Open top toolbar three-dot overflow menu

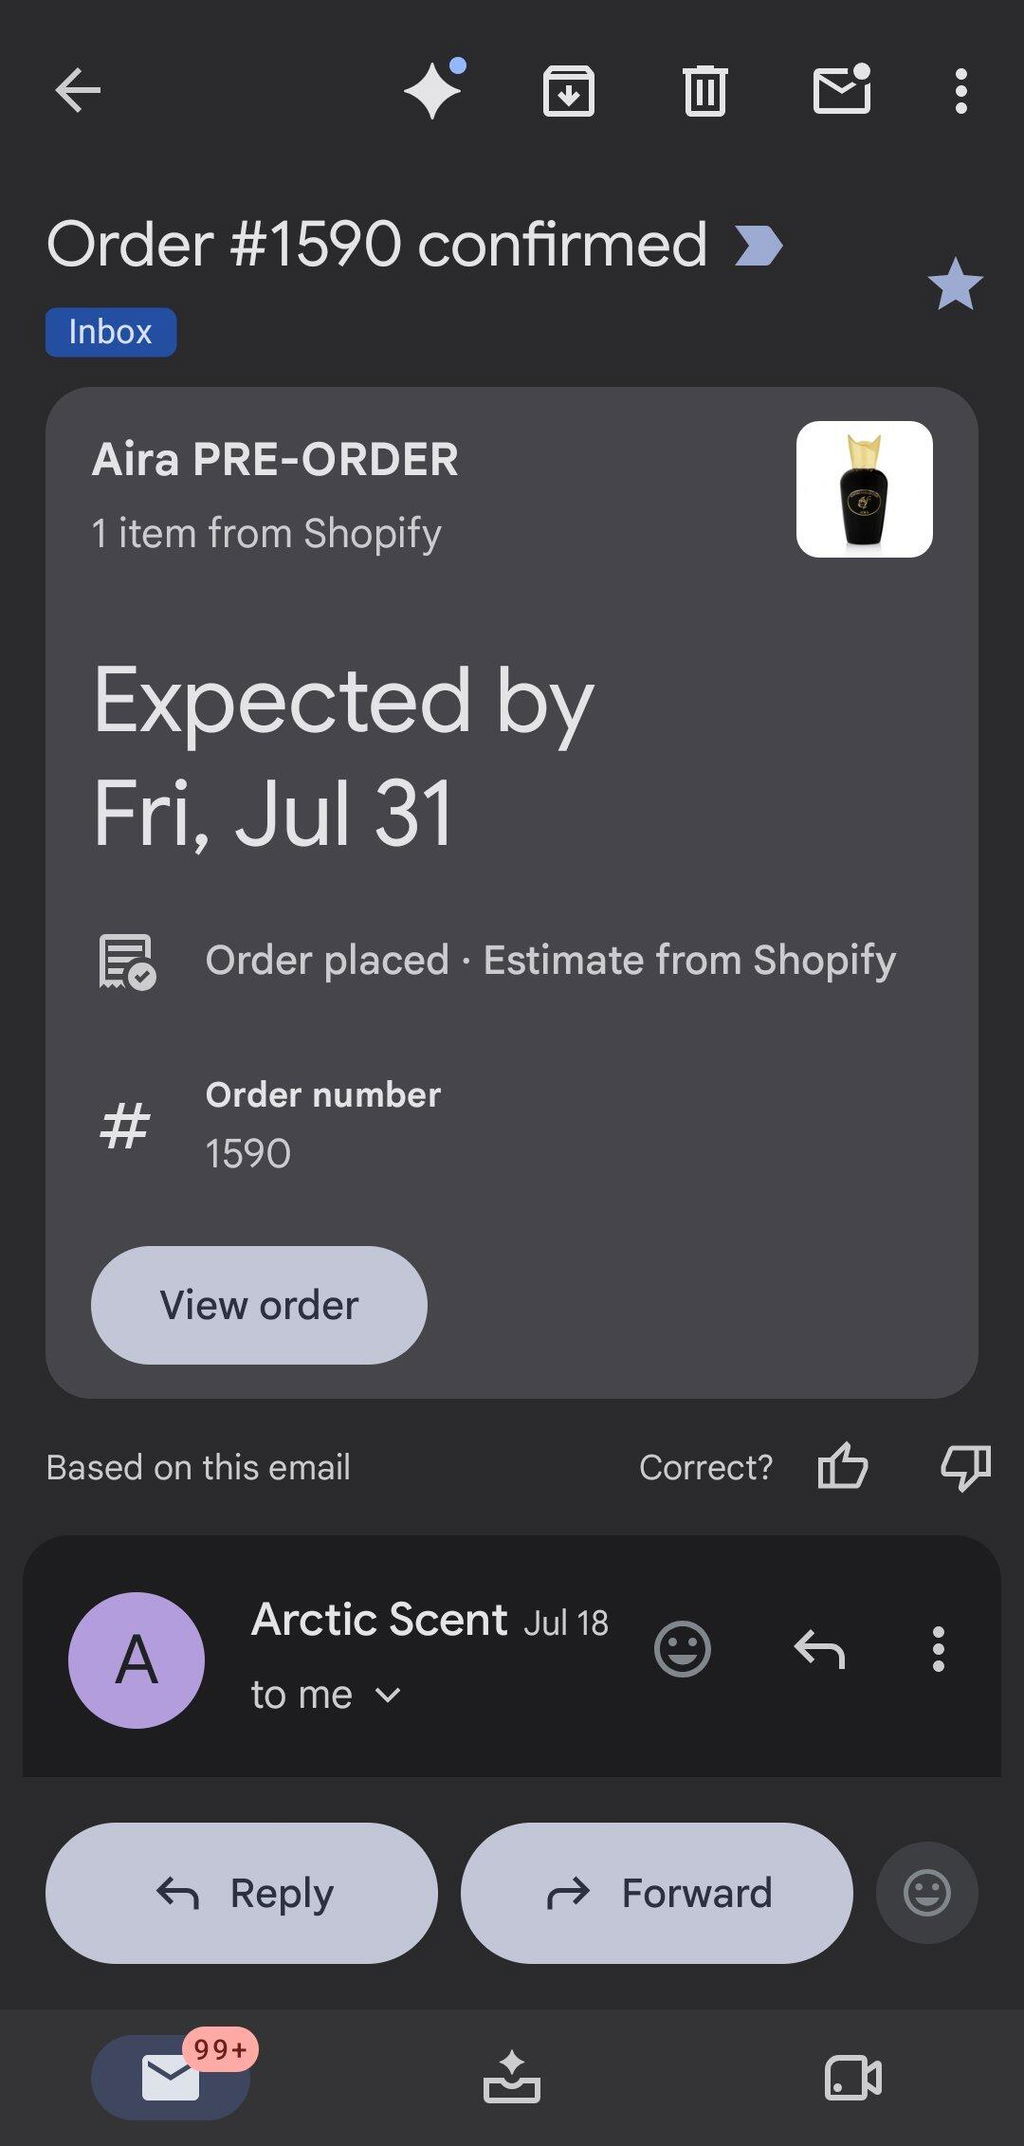(x=960, y=91)
